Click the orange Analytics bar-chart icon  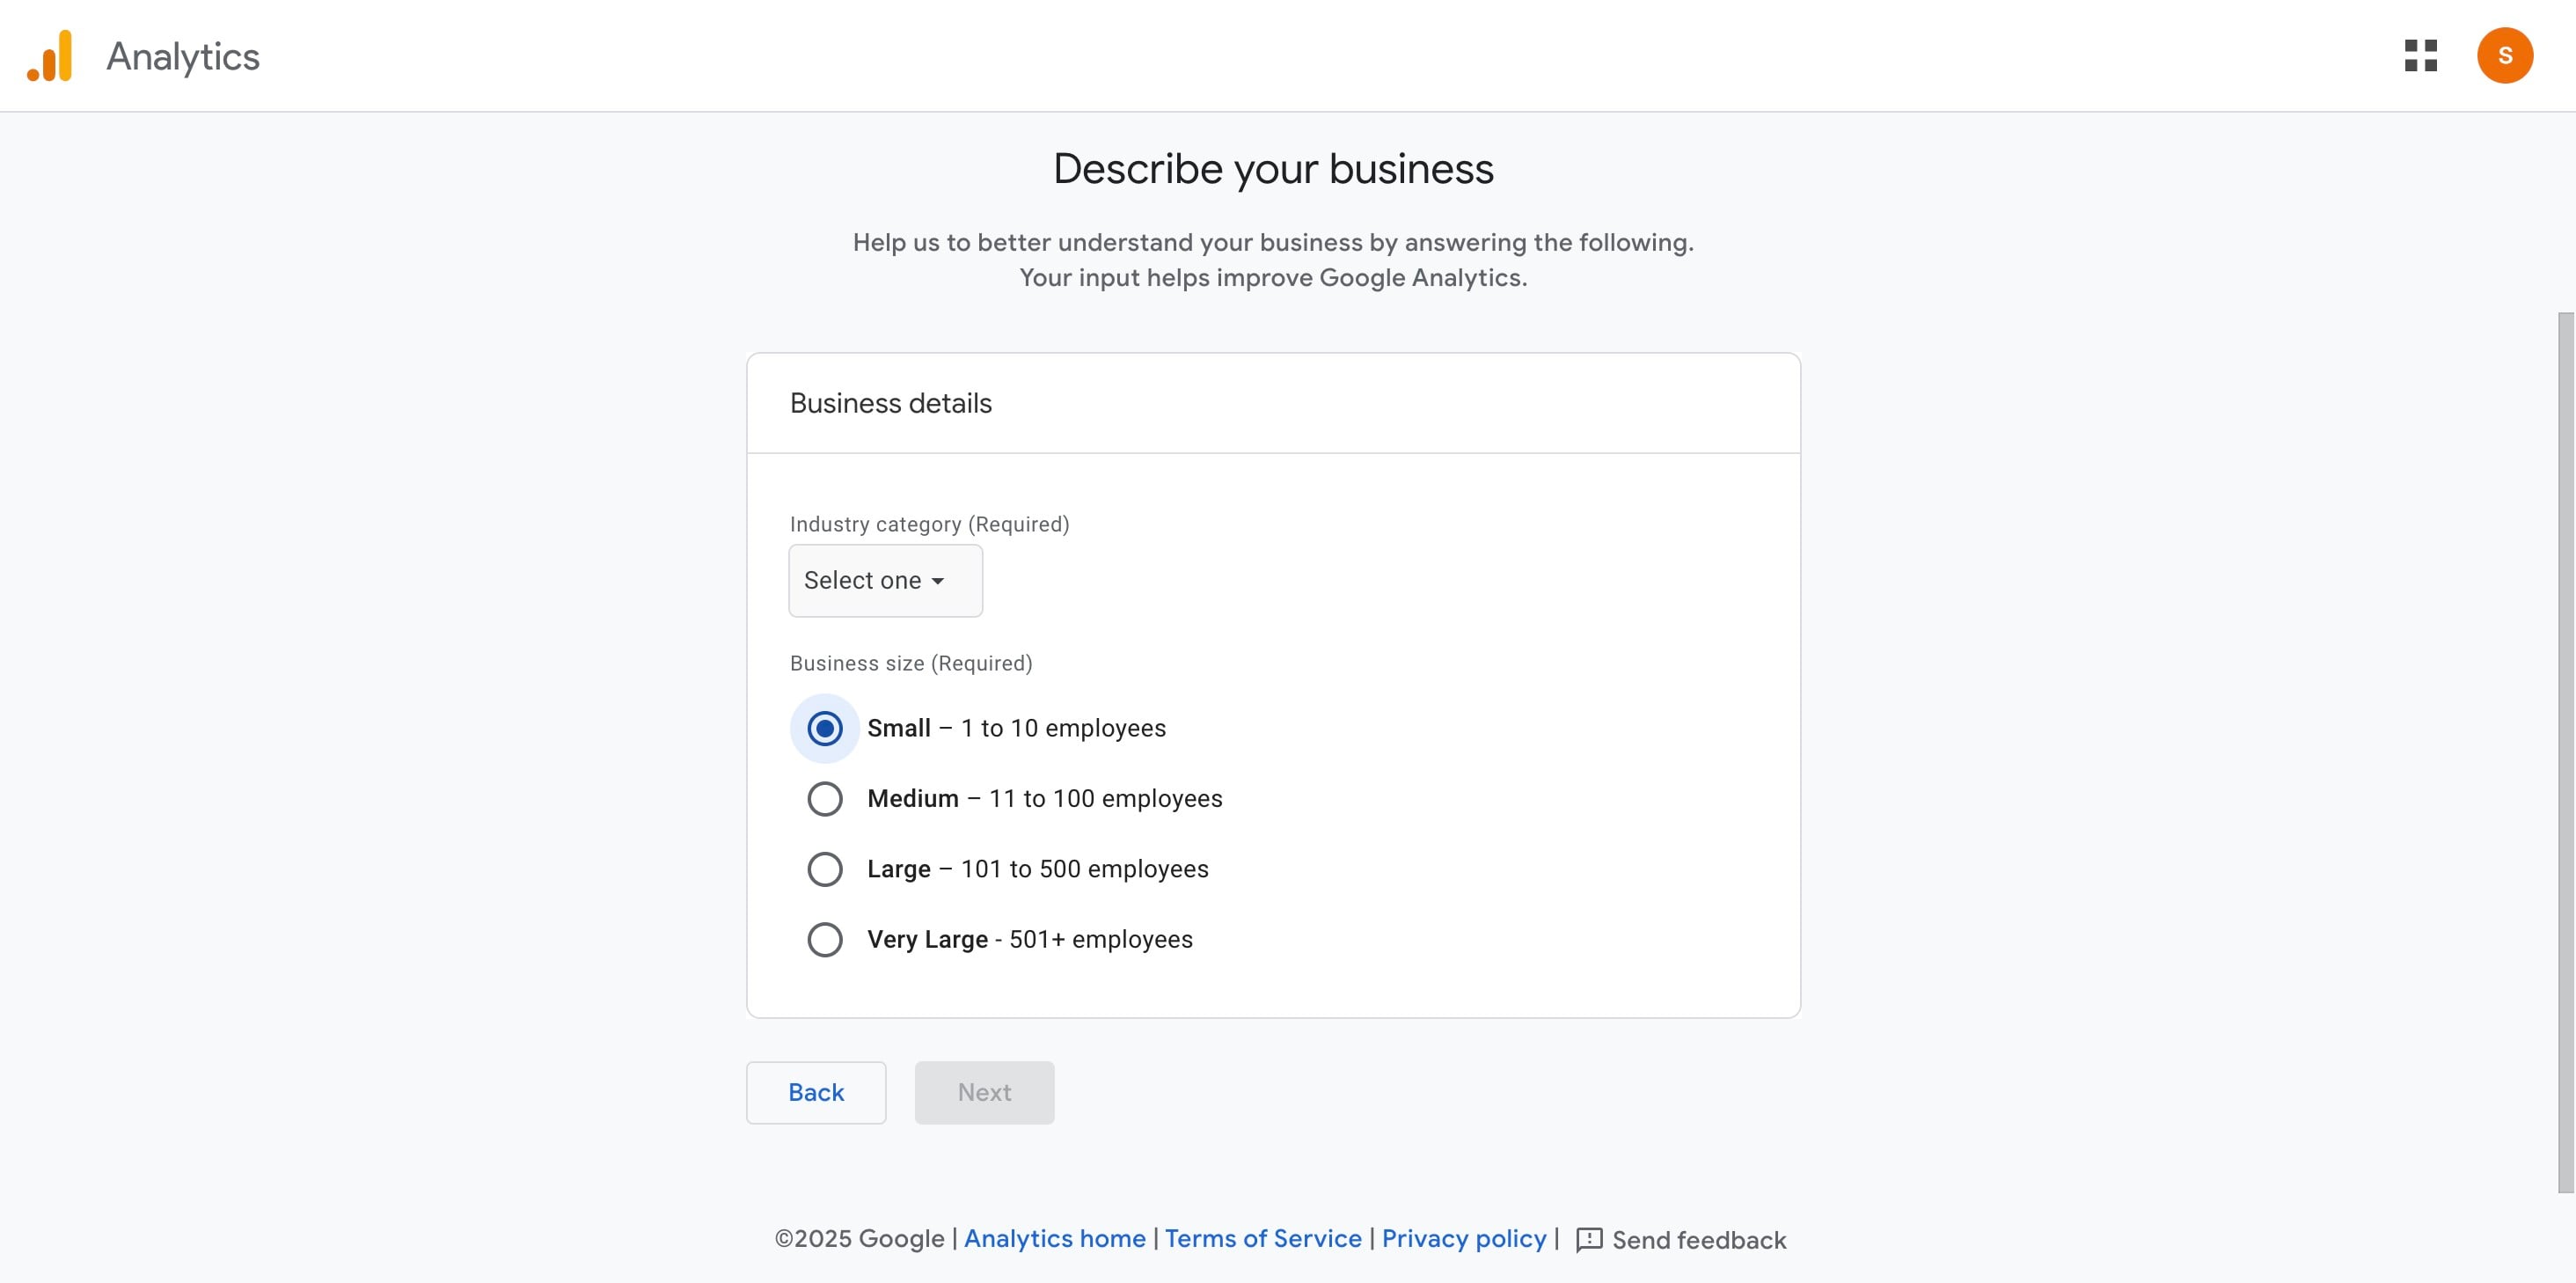pyautogui.click(x=51, y=56)
